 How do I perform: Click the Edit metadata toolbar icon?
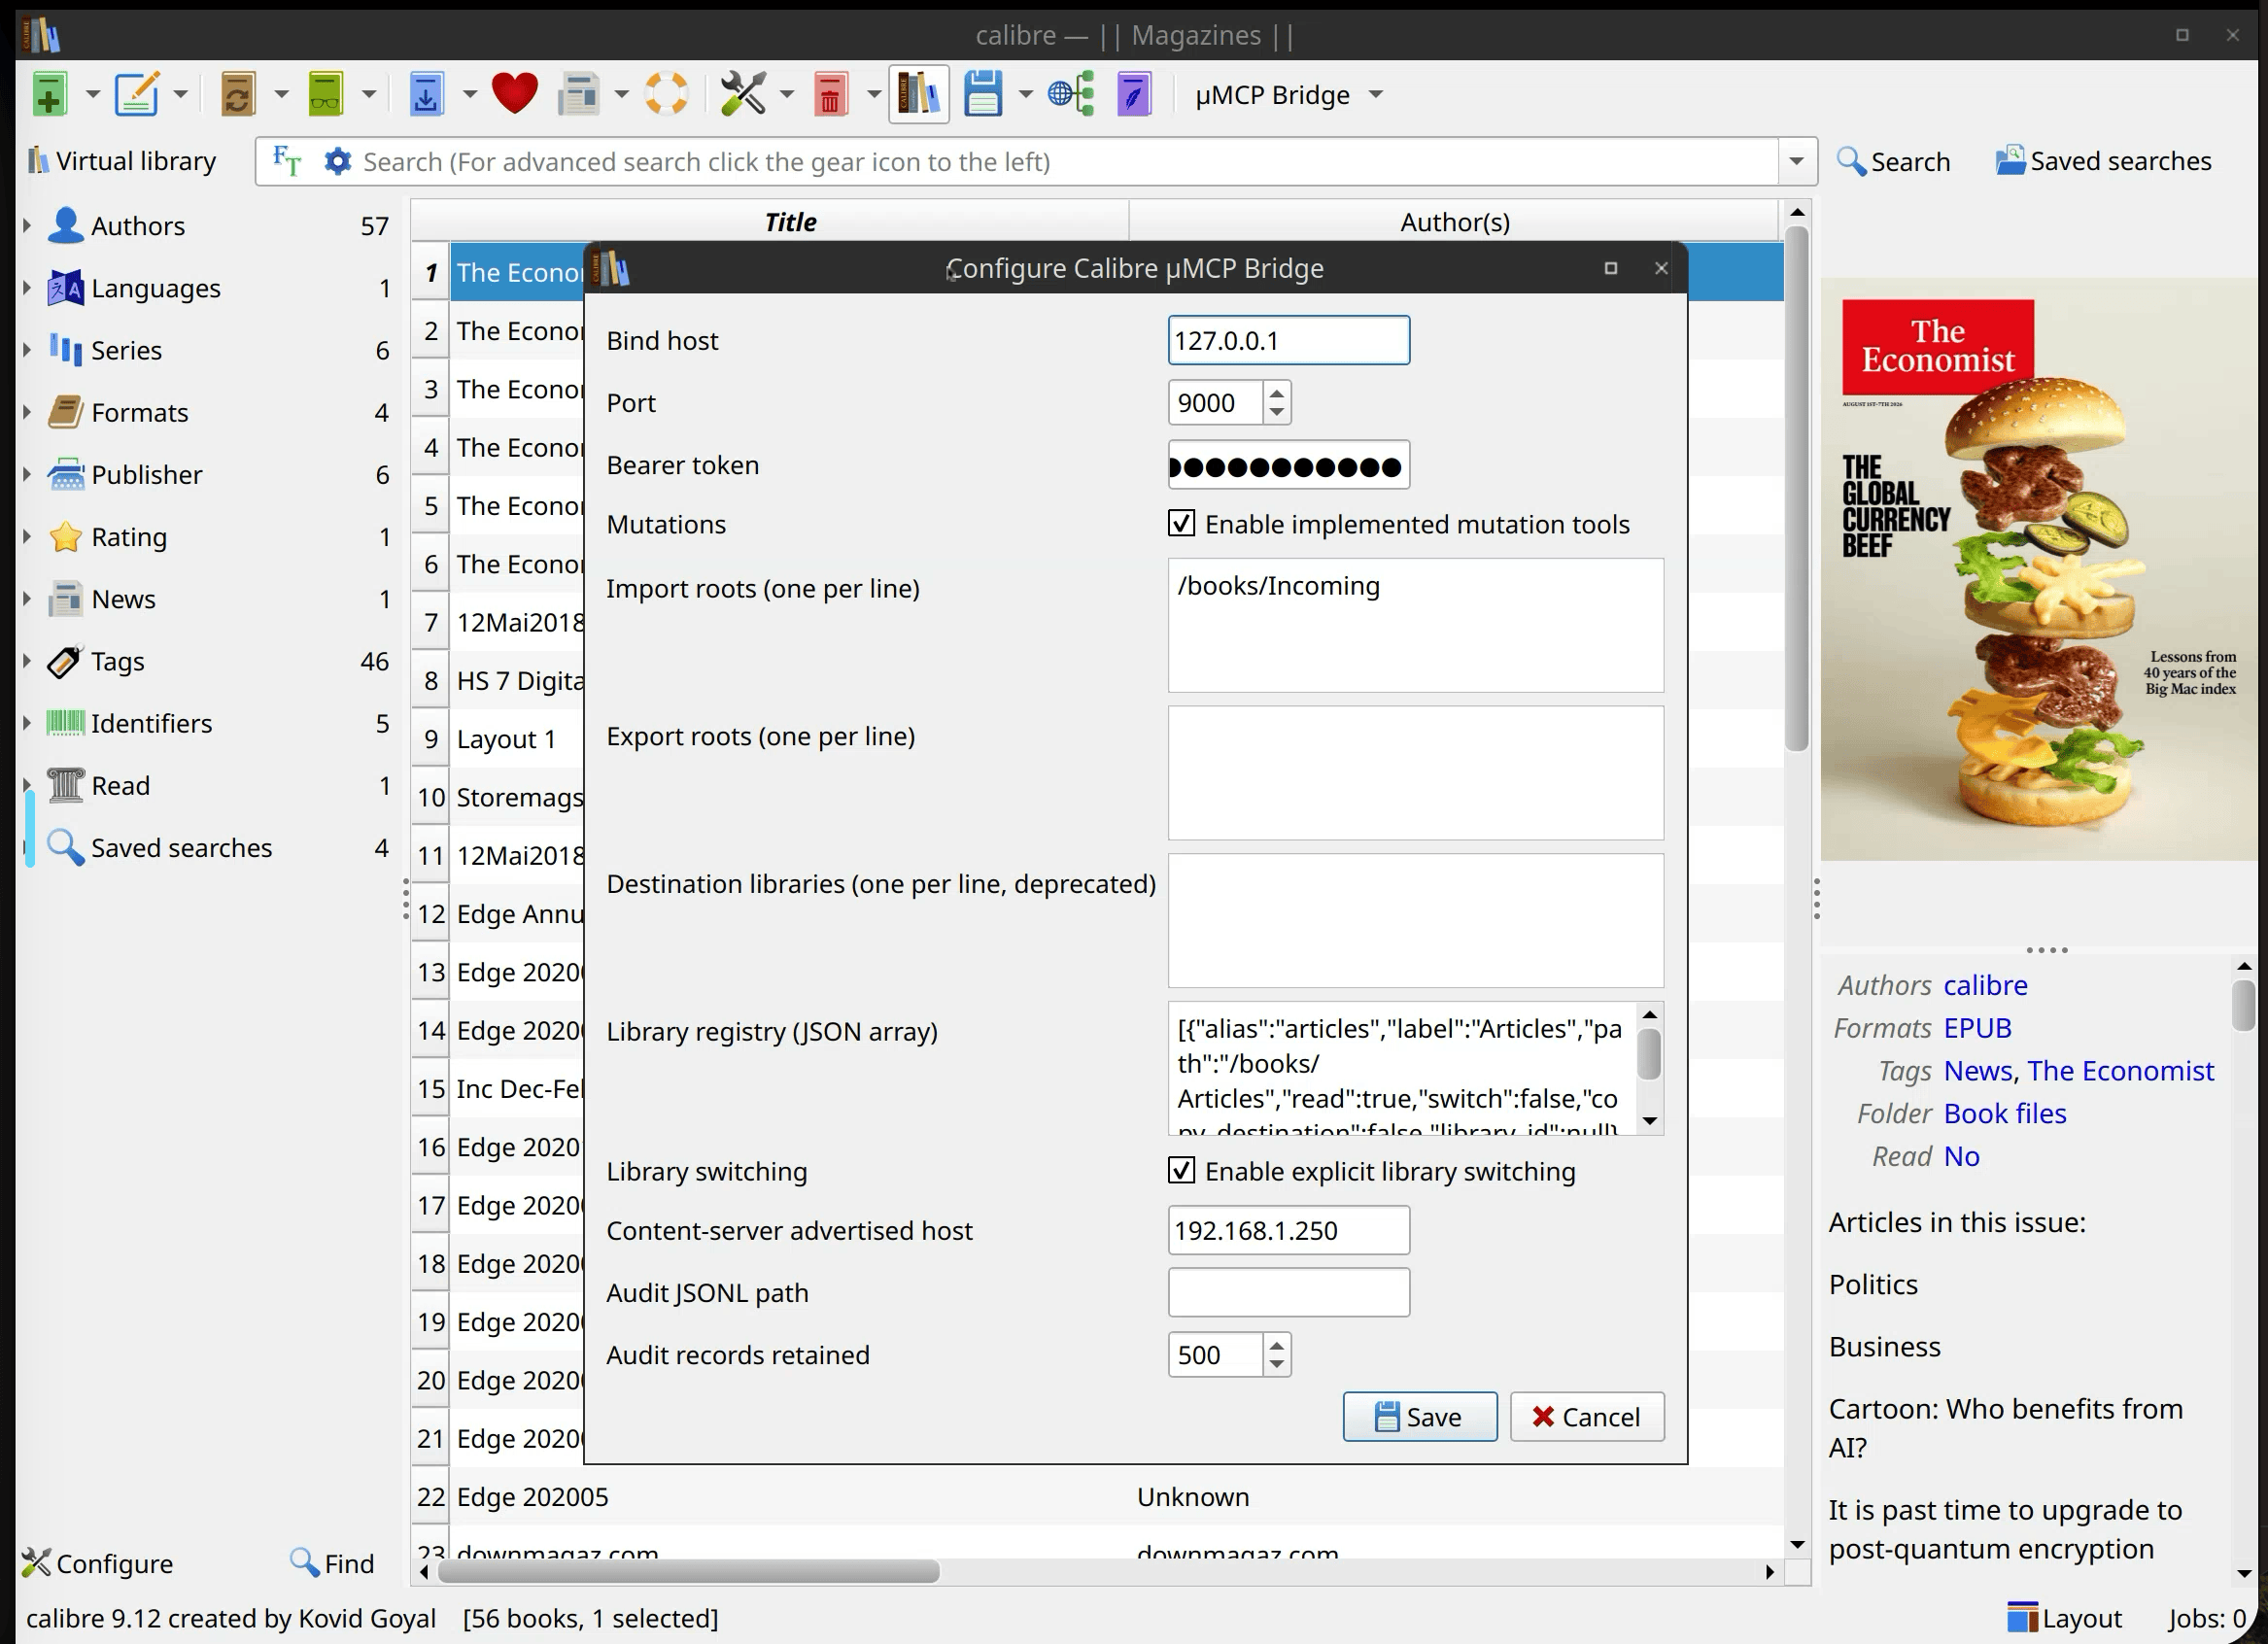[136, 95]
